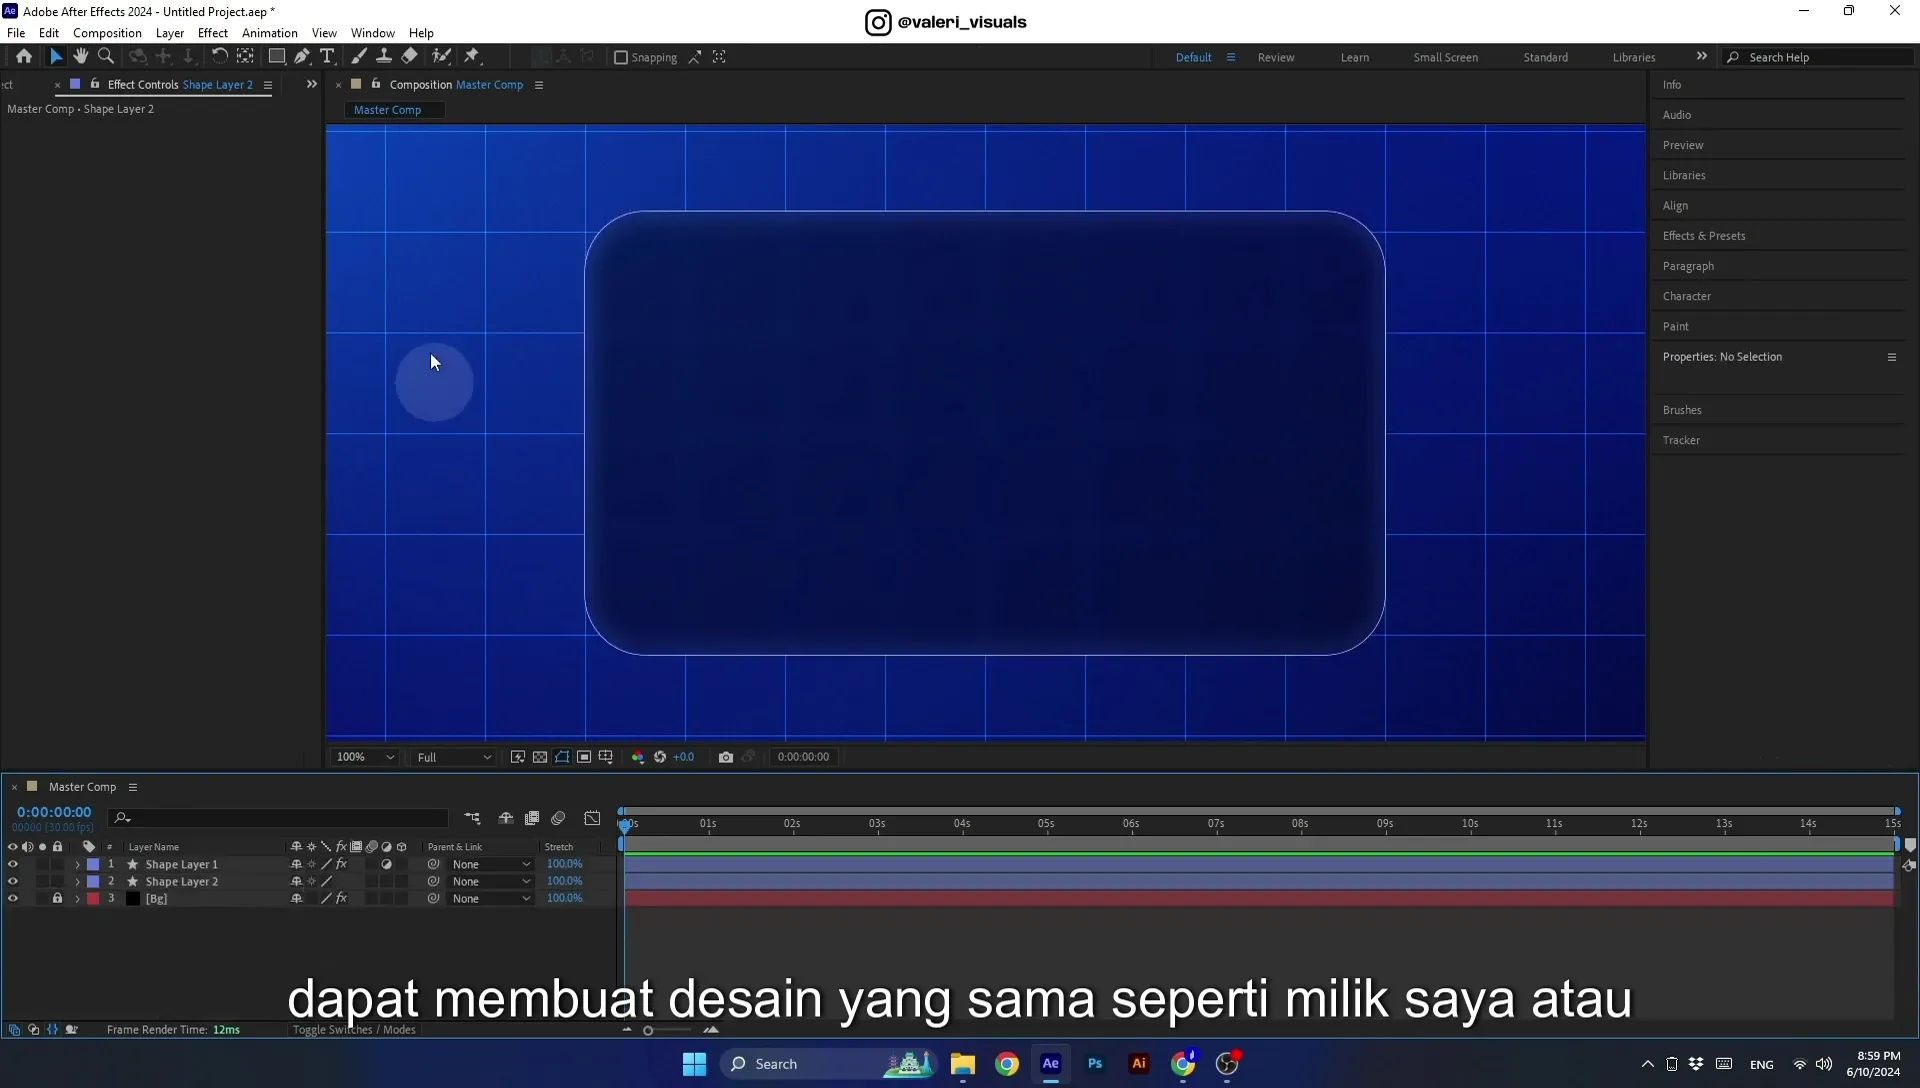Open the Align panel
Image resolution: width=1920 pixels, height=1088 pixels.
(x=1676, y=206)
